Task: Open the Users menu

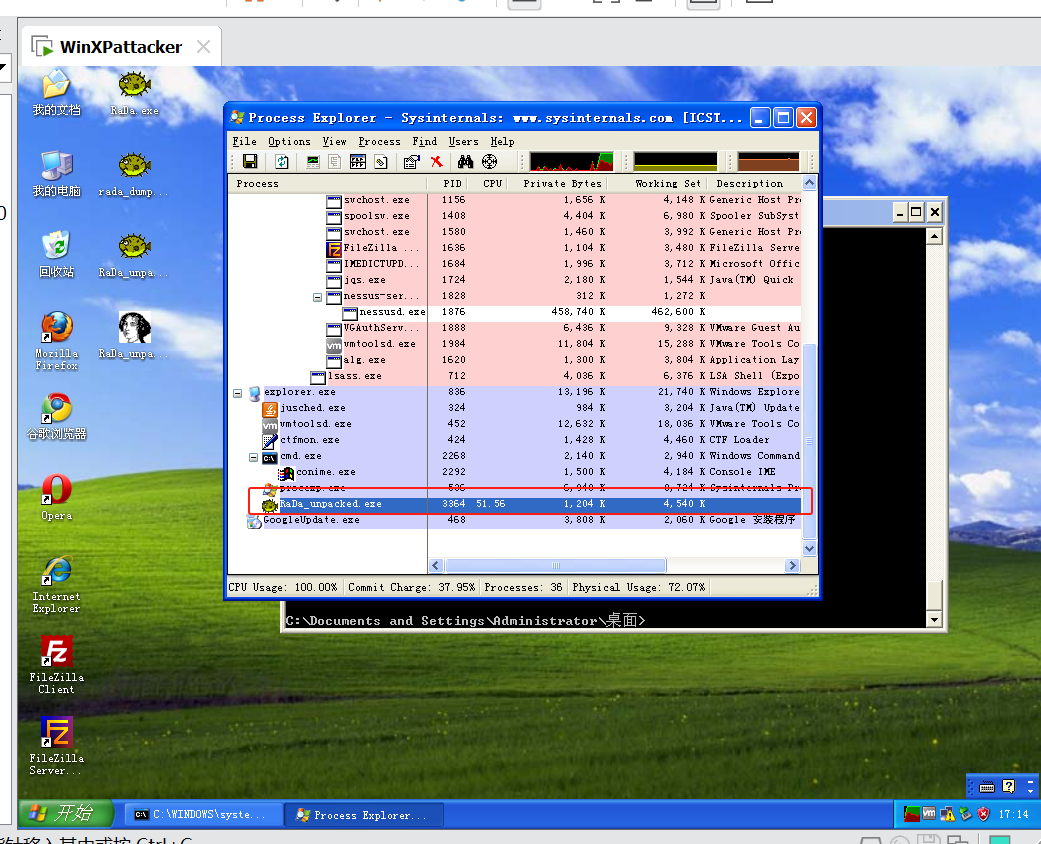Action: coord(463,141)
